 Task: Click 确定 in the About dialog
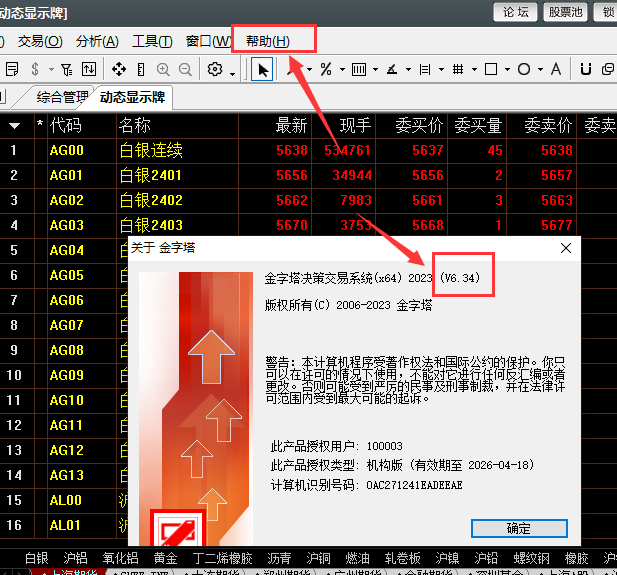pyautogui.click(x=519, y=528)
